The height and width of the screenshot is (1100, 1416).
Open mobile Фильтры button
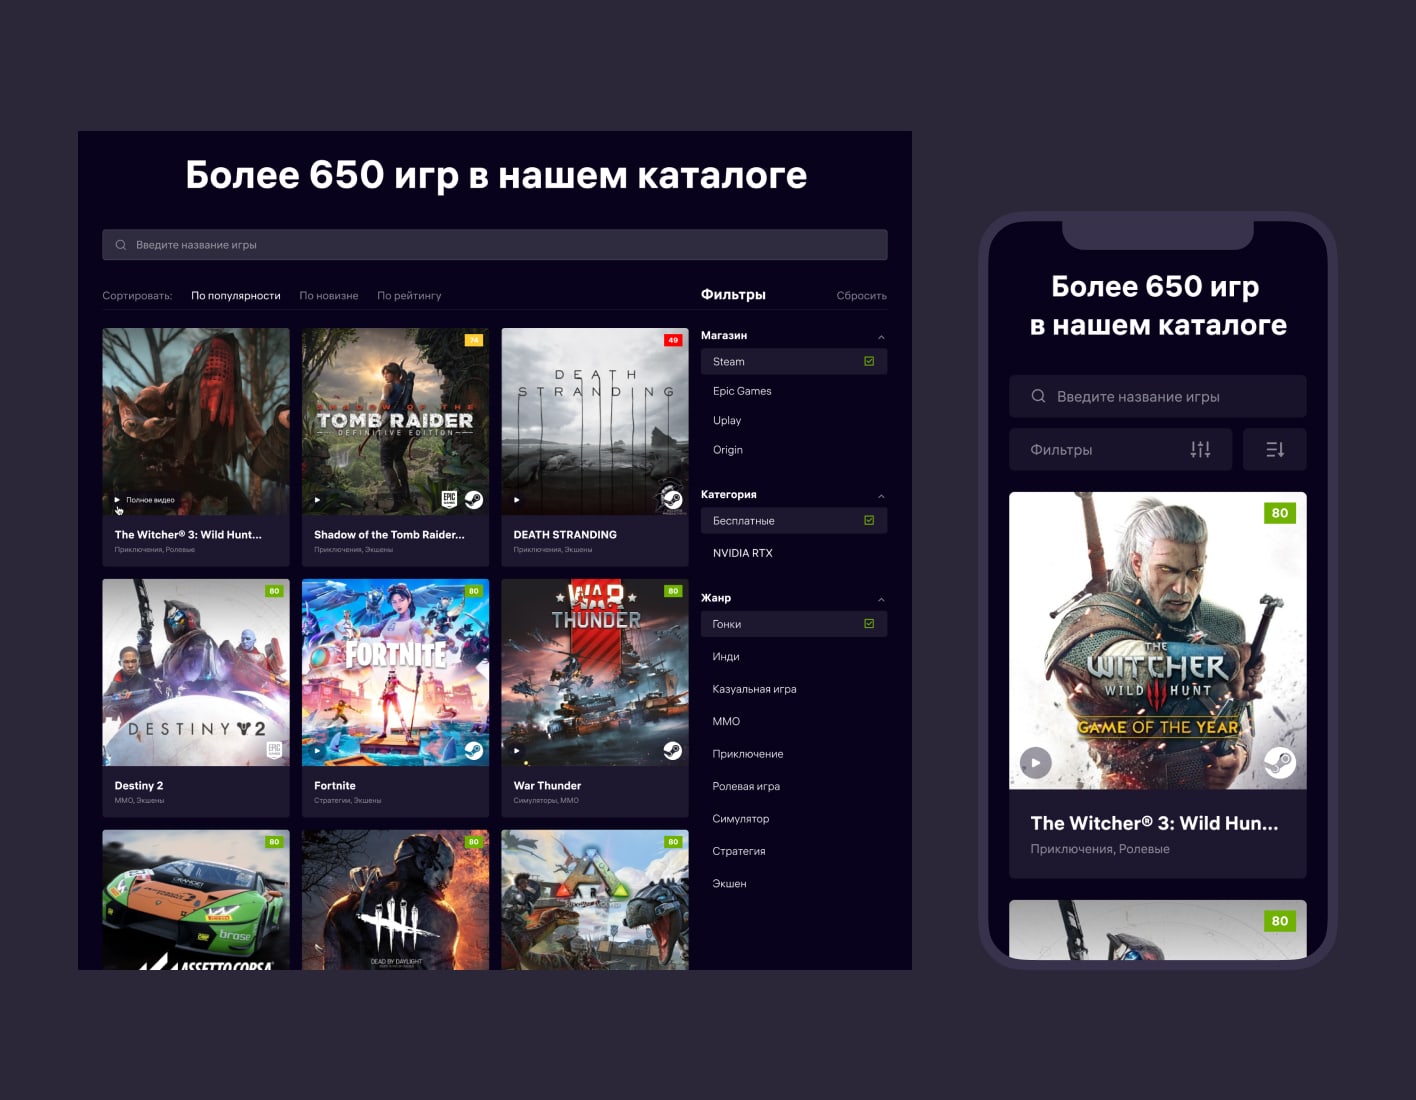1121,450
